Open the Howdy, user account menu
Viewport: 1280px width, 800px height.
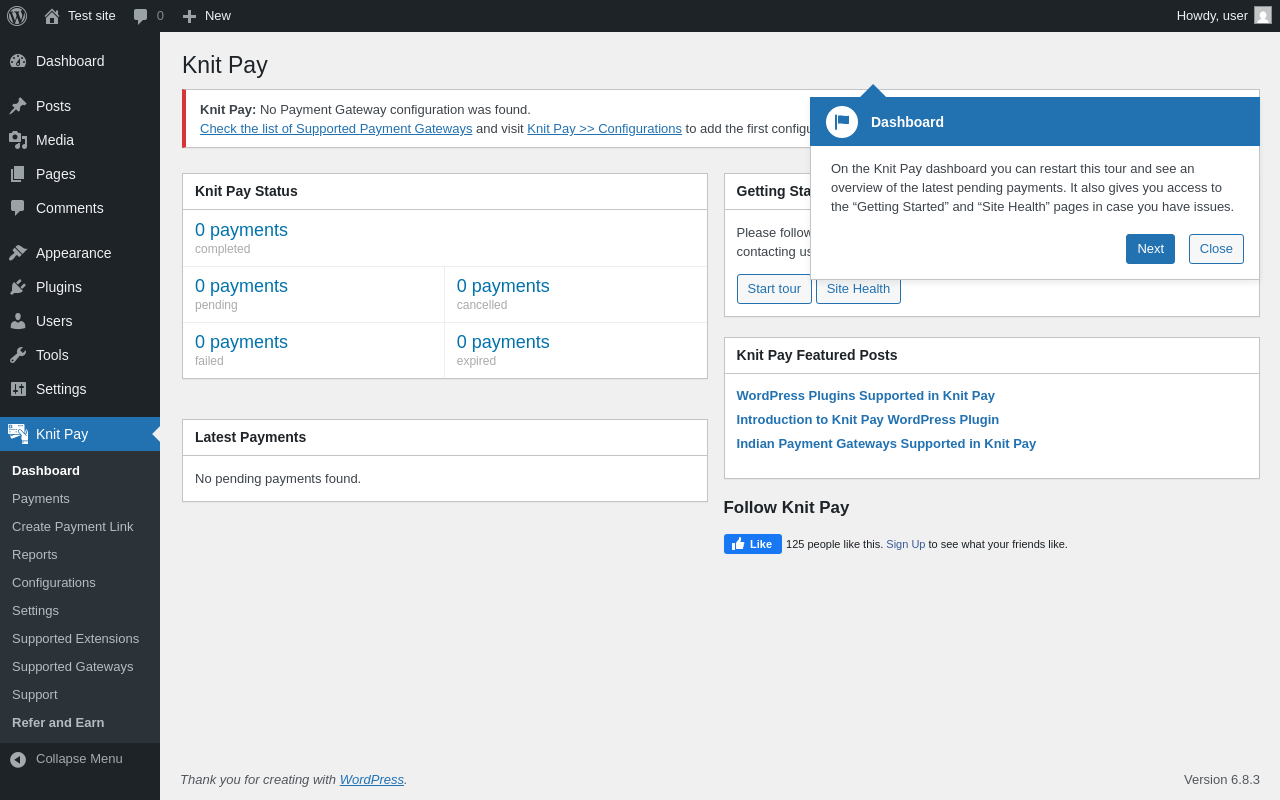coord(1211,15)
